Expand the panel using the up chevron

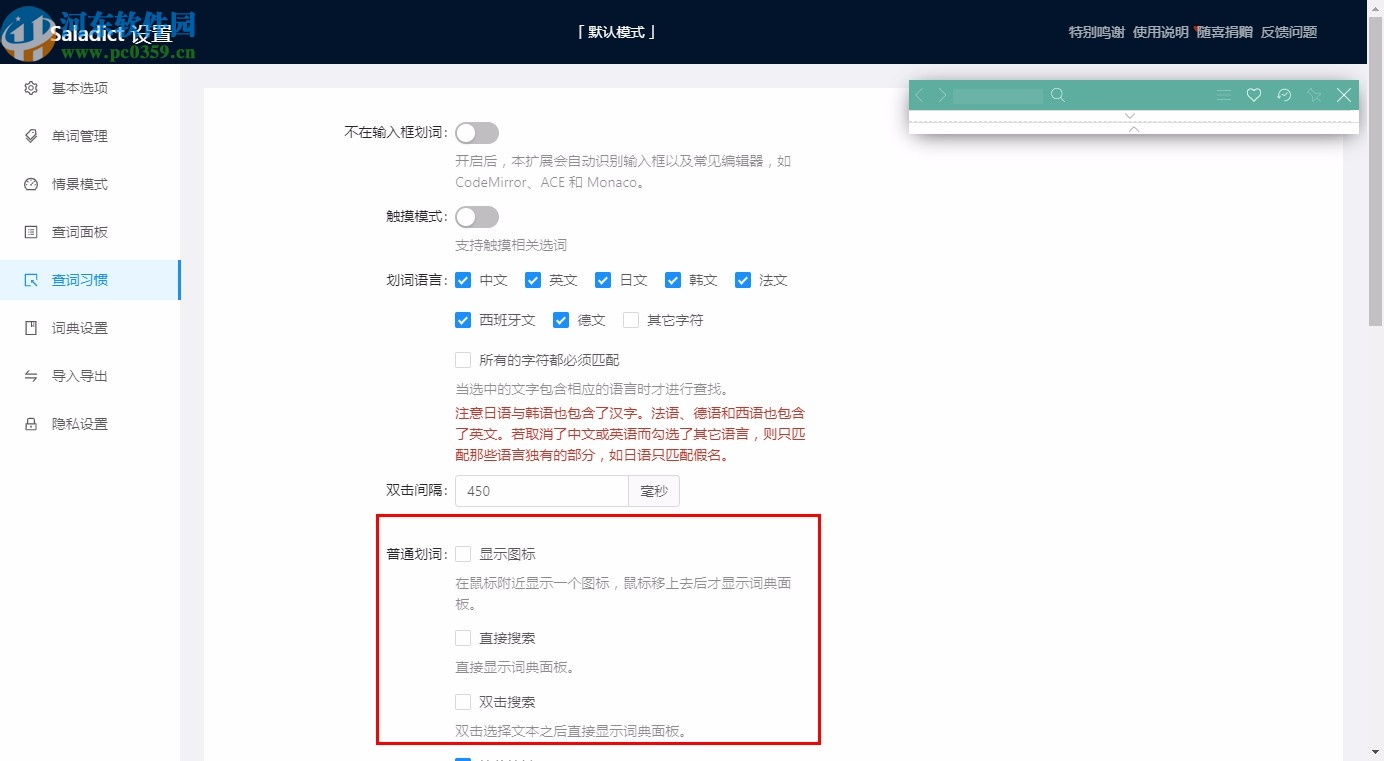click(x=1134, y=130)
